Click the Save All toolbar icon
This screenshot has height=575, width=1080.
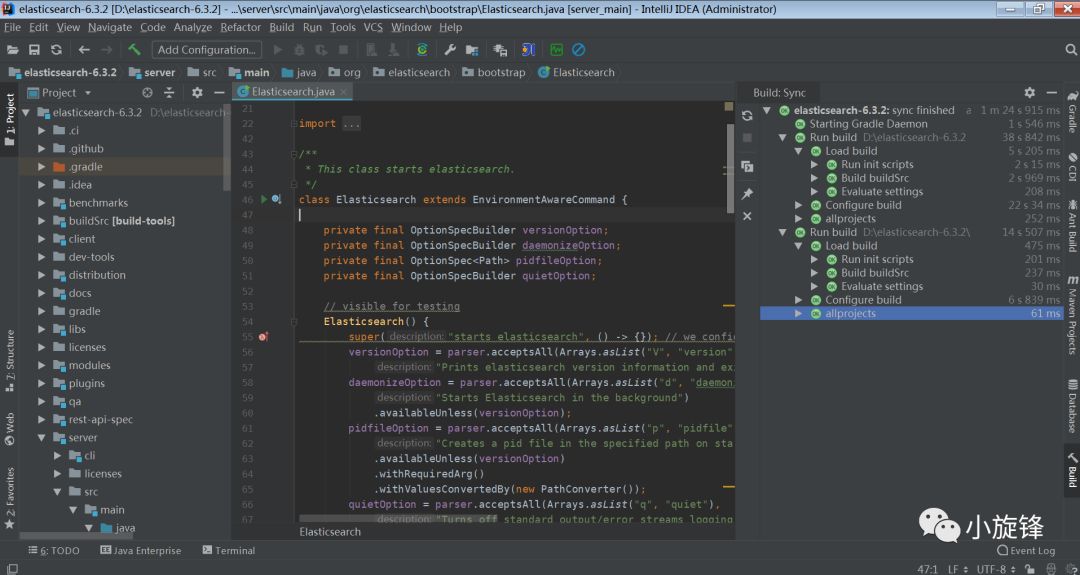pyautogui.click(x=34, y=49)
